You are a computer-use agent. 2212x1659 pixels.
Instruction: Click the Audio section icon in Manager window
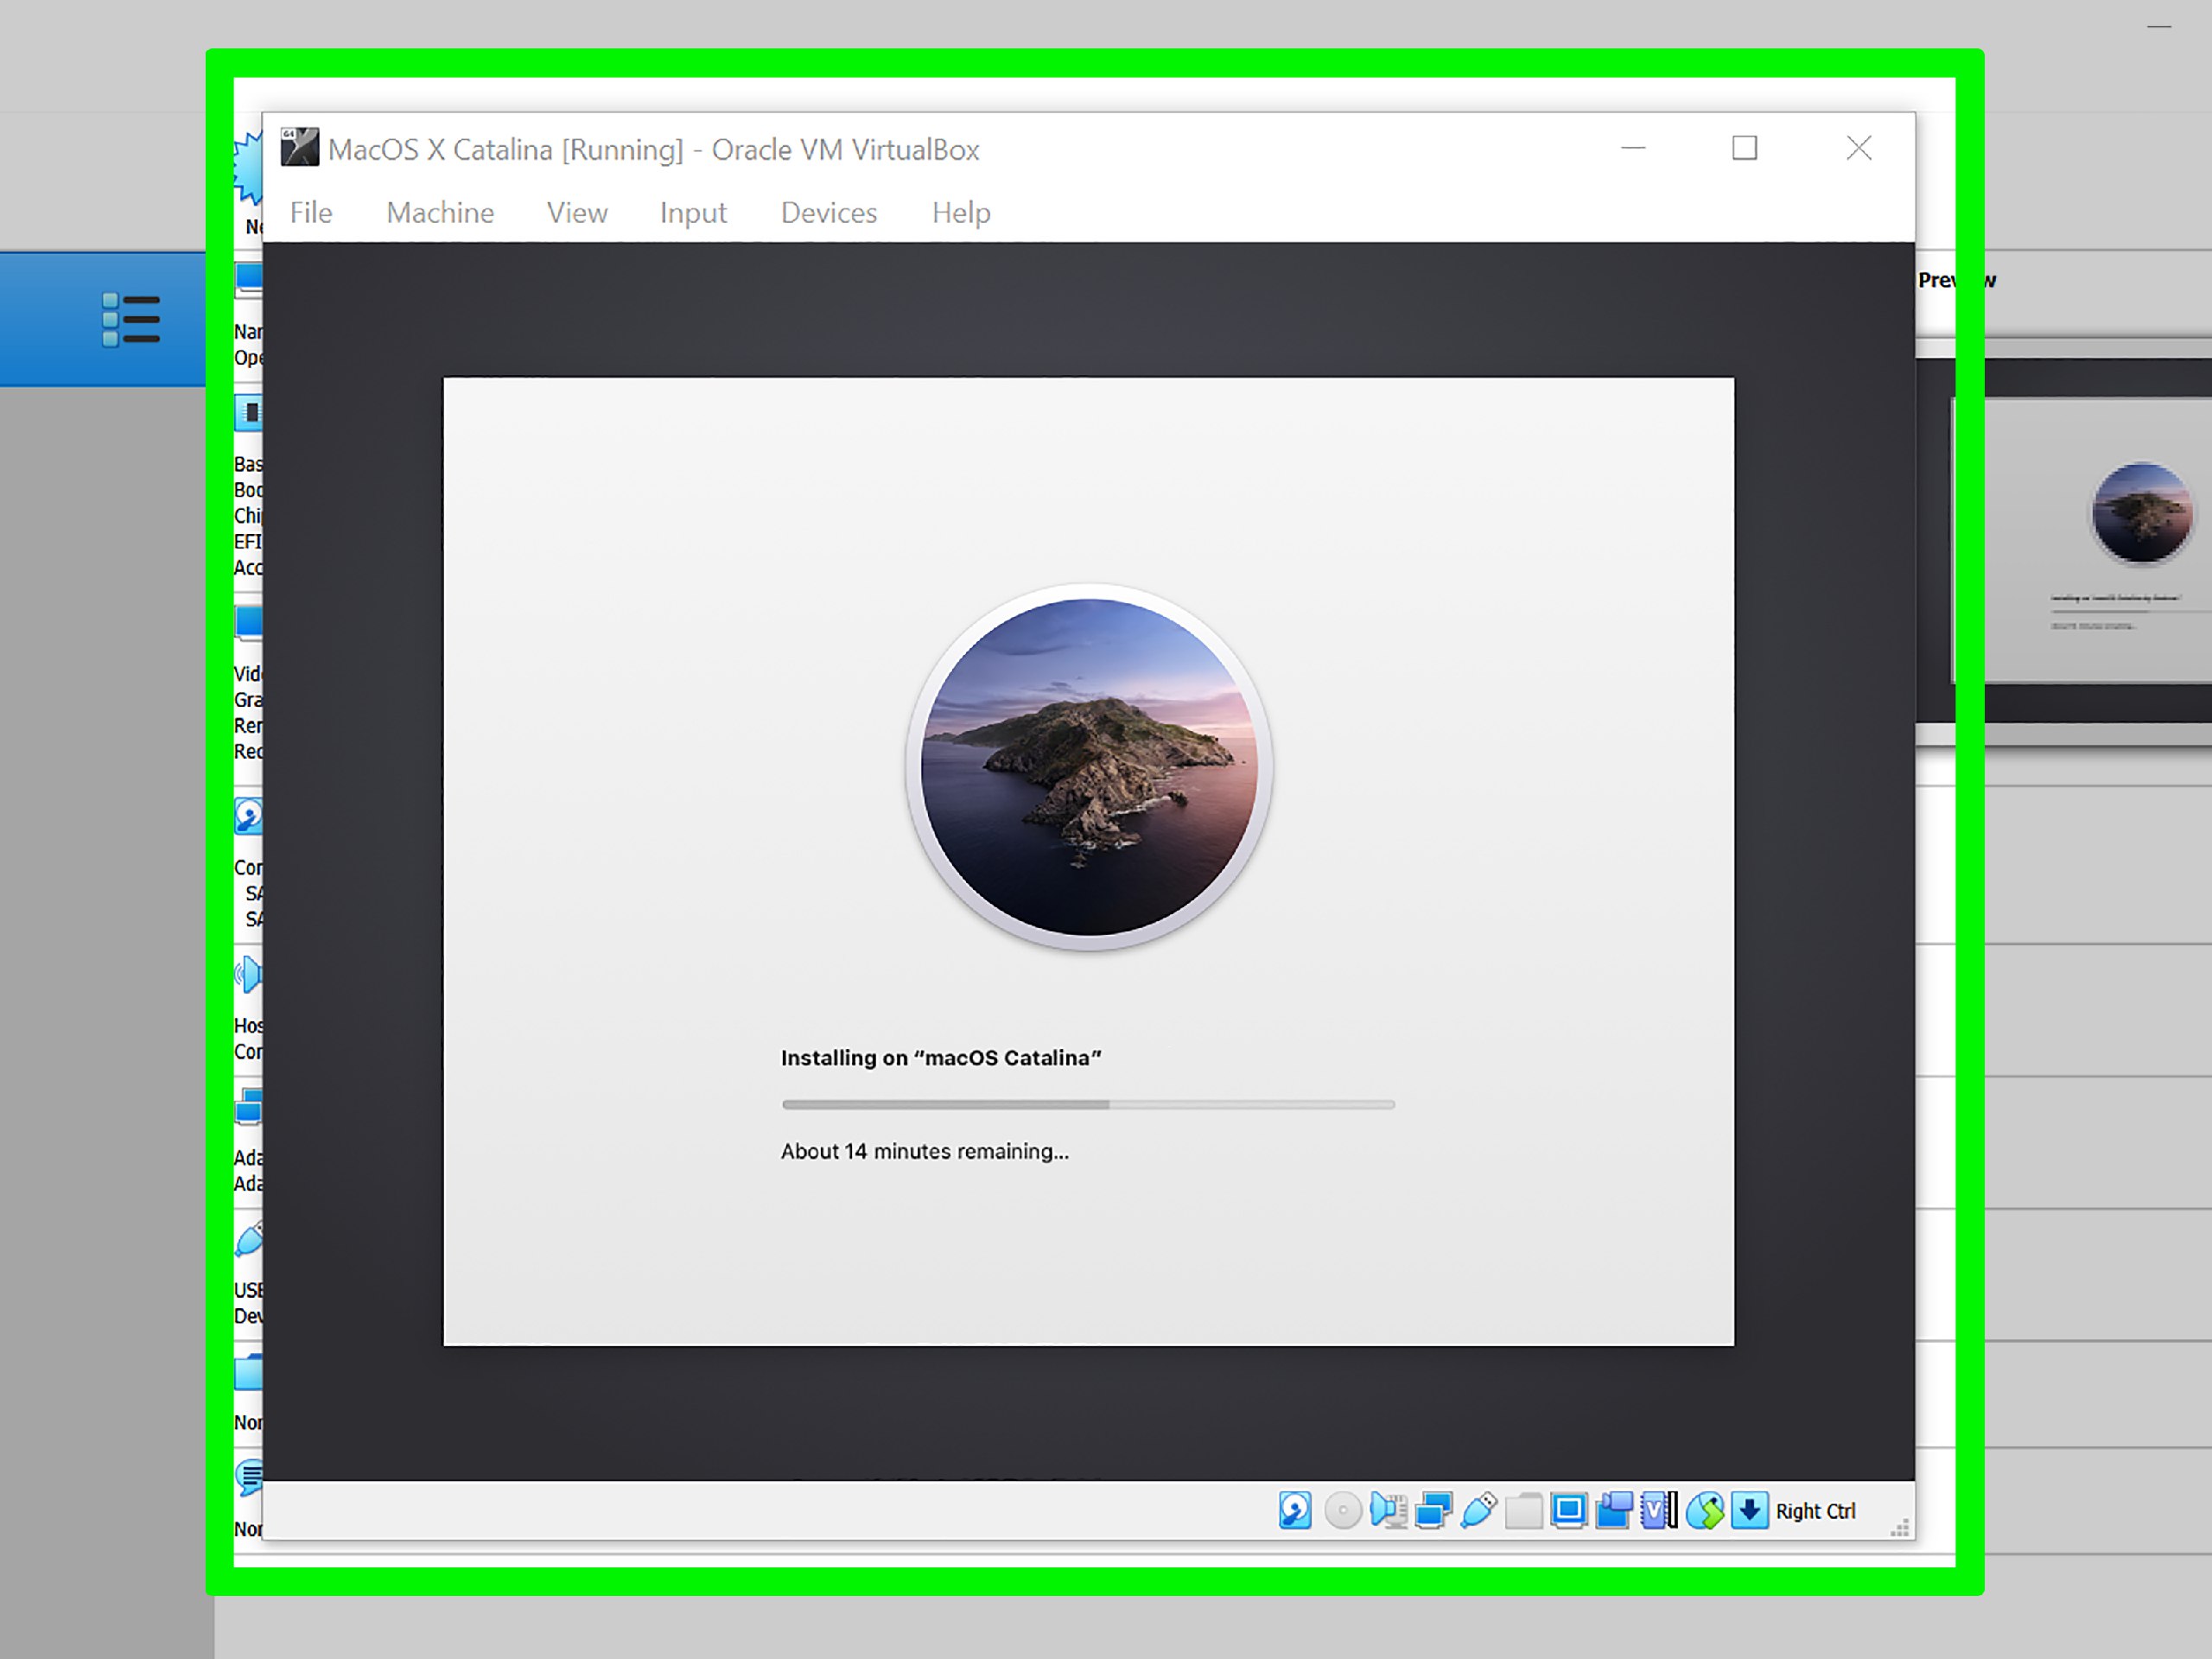[x=248, y=974]
